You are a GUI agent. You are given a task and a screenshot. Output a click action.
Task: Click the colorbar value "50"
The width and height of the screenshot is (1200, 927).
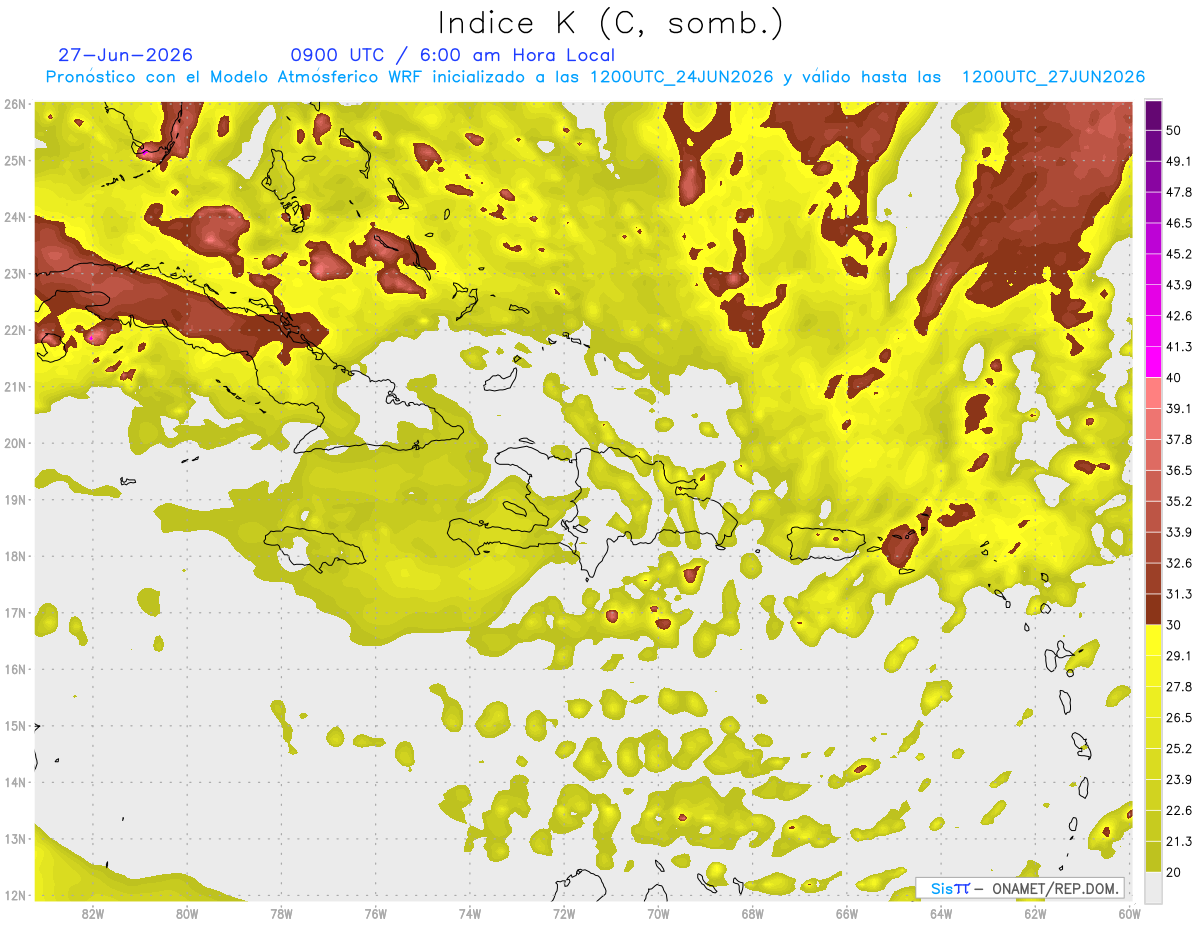point(1174,130)
